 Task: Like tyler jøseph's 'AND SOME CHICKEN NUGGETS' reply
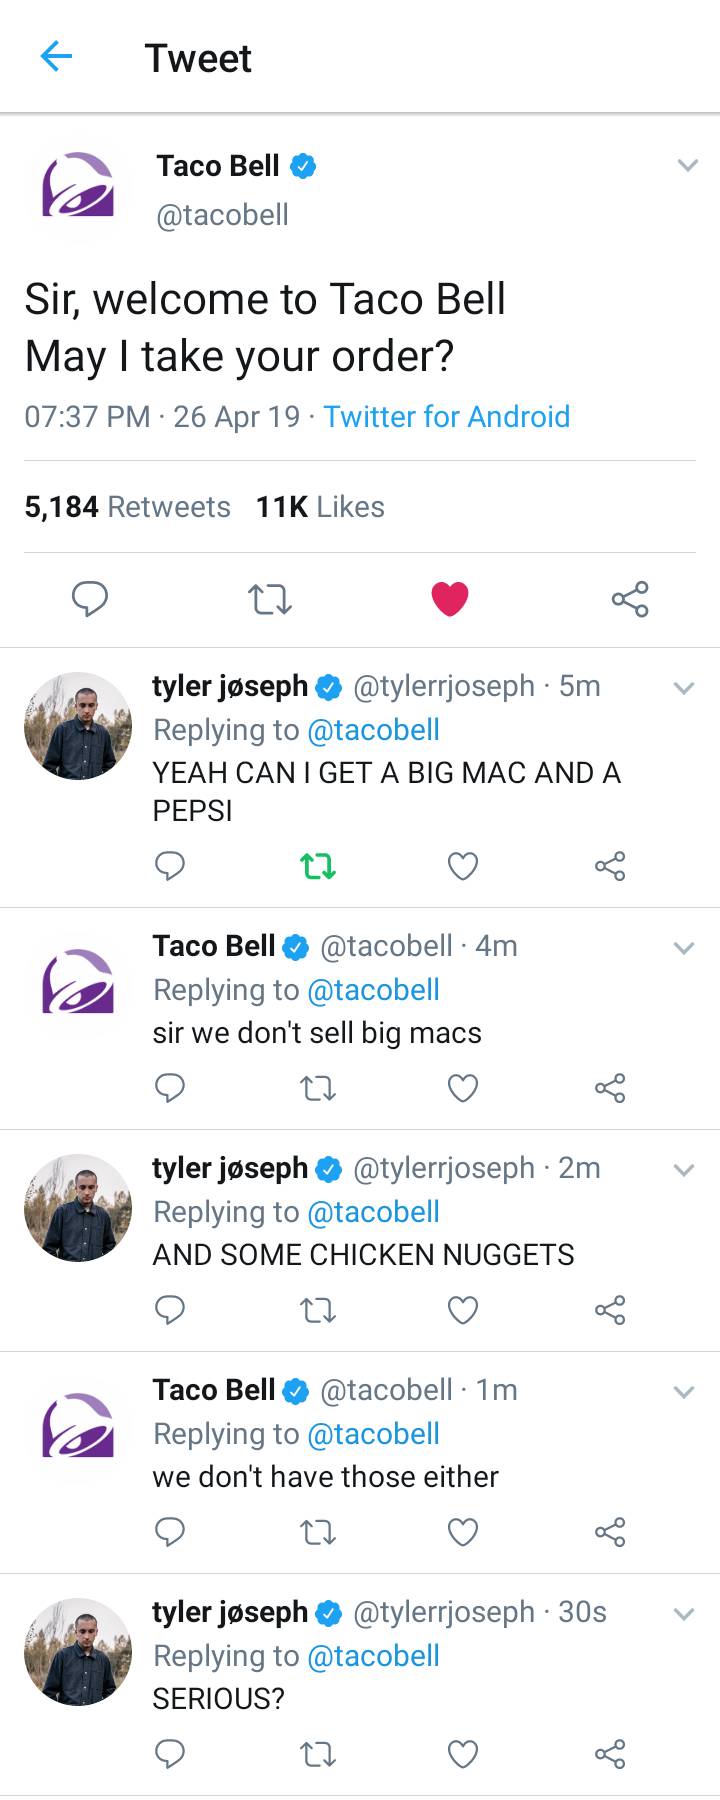pos(463,1310)
